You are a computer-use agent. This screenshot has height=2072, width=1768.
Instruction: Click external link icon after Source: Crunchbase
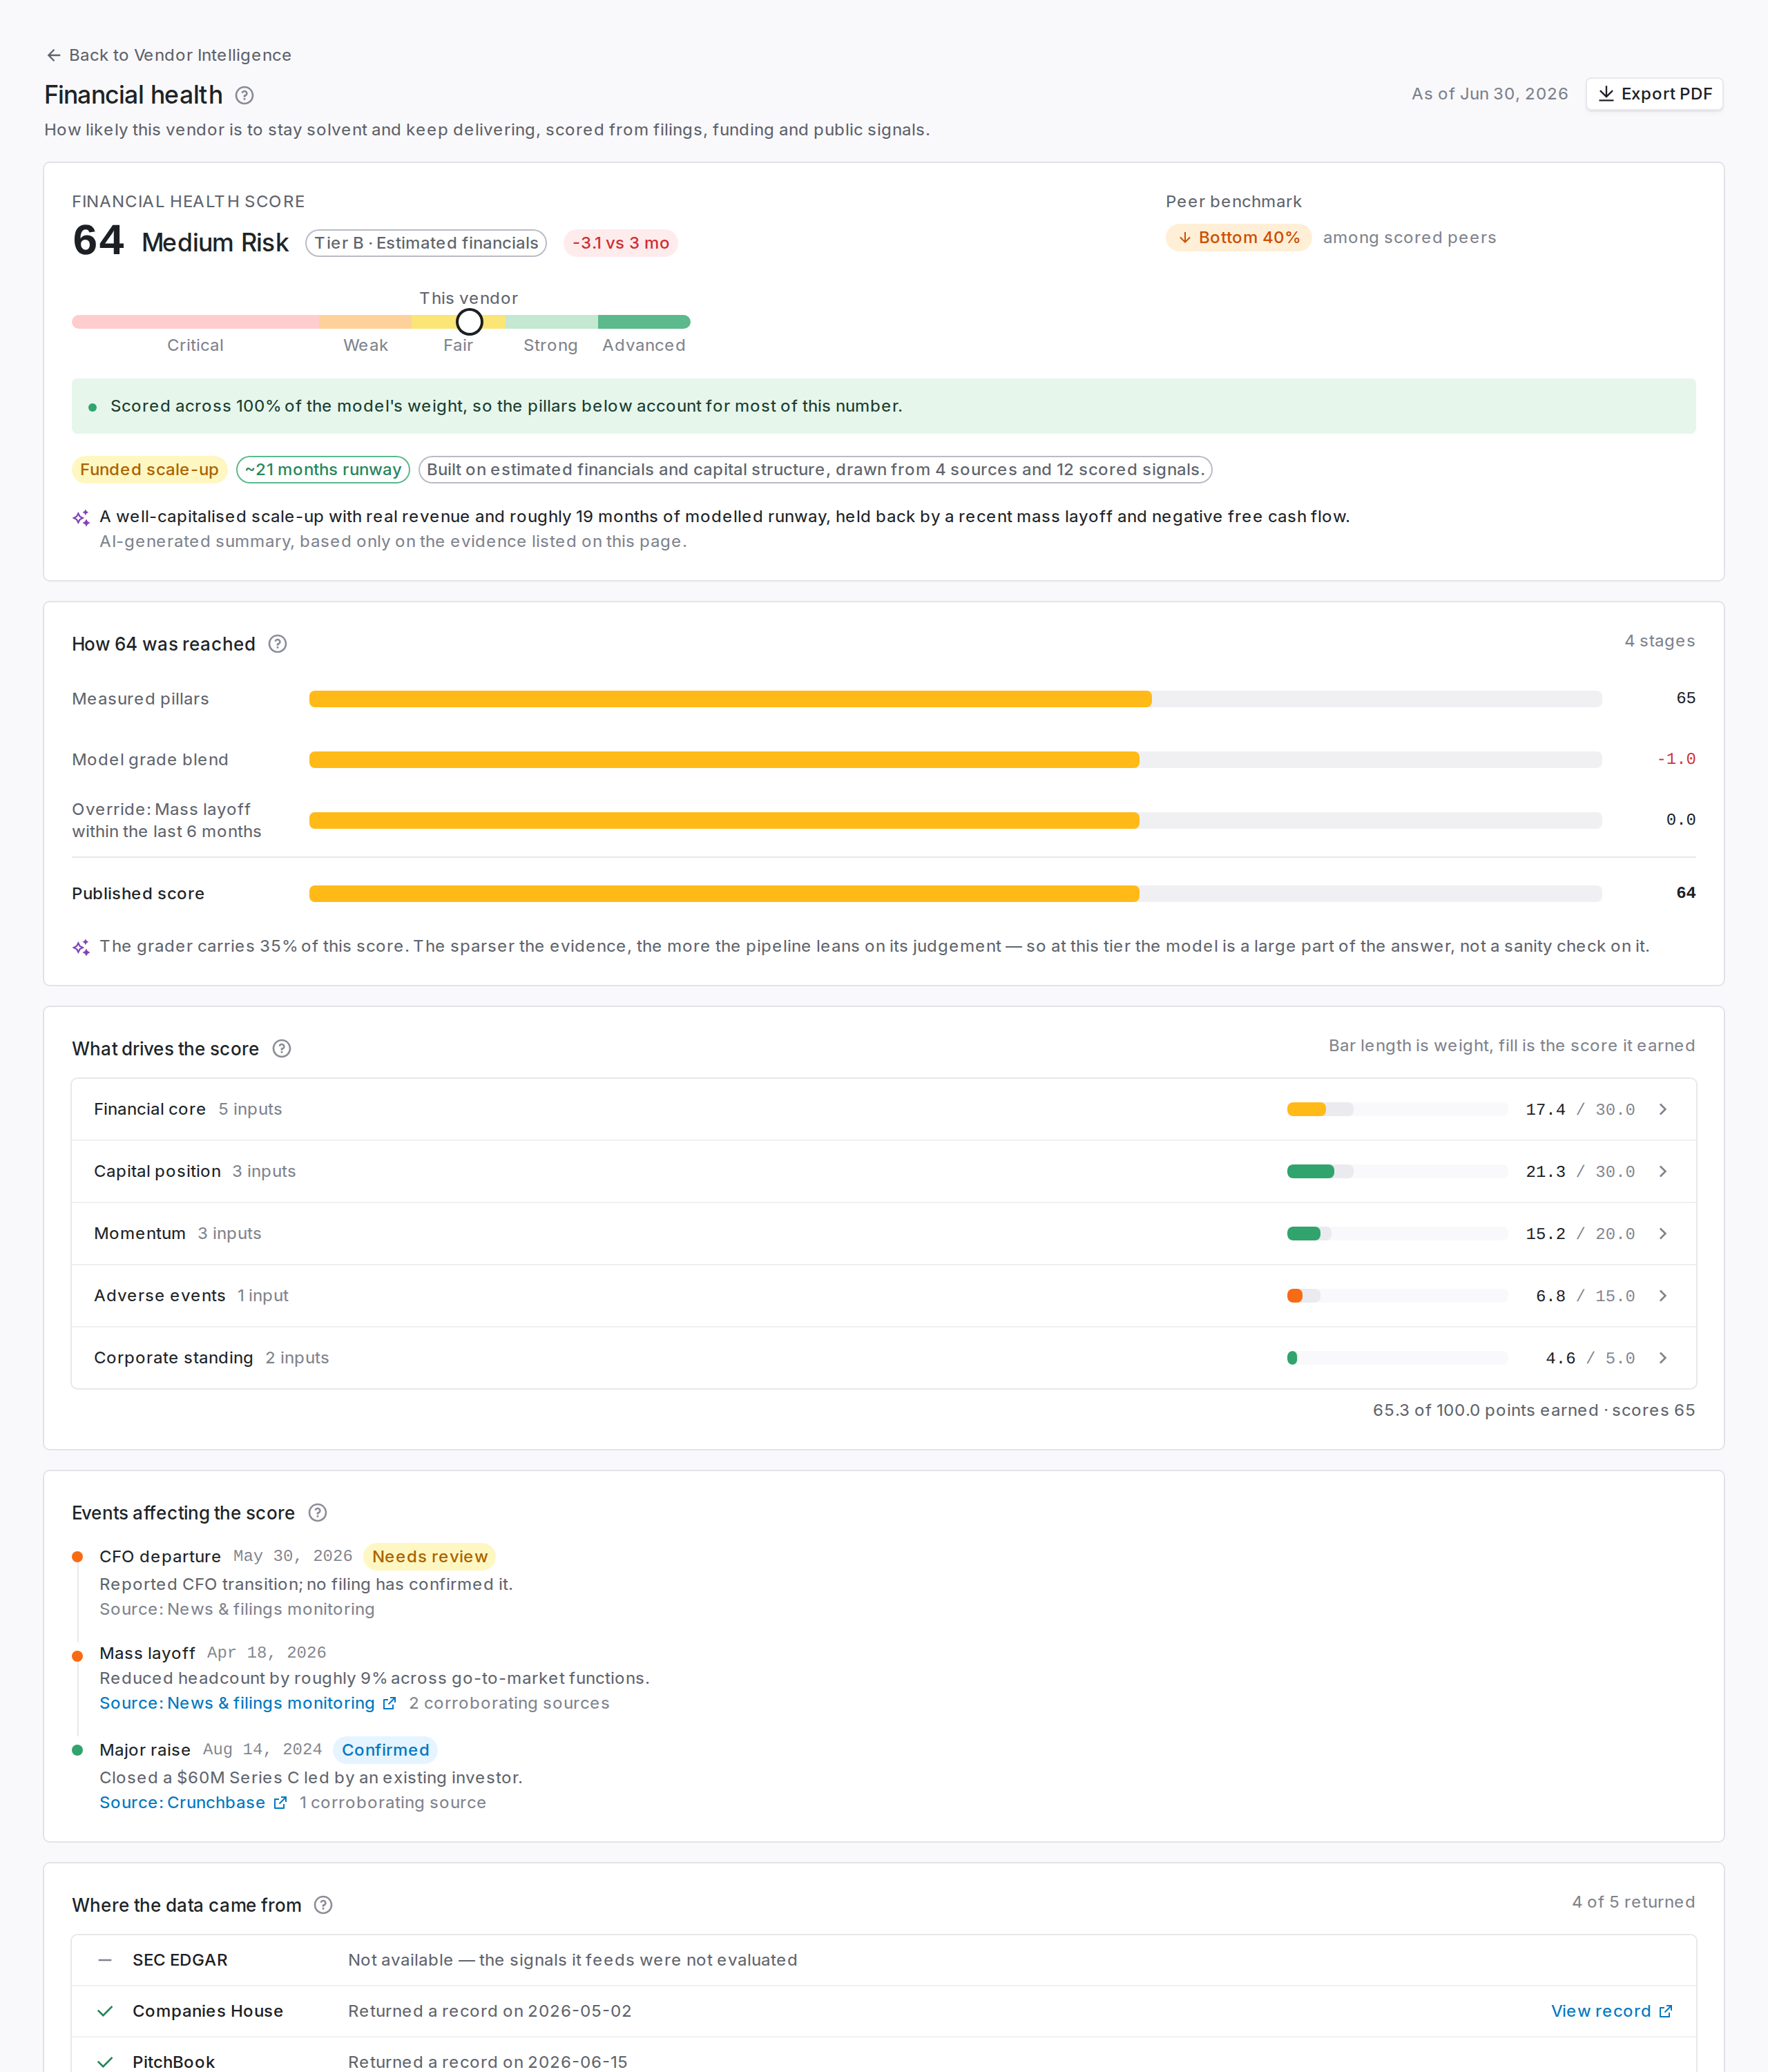[280, 1802]
